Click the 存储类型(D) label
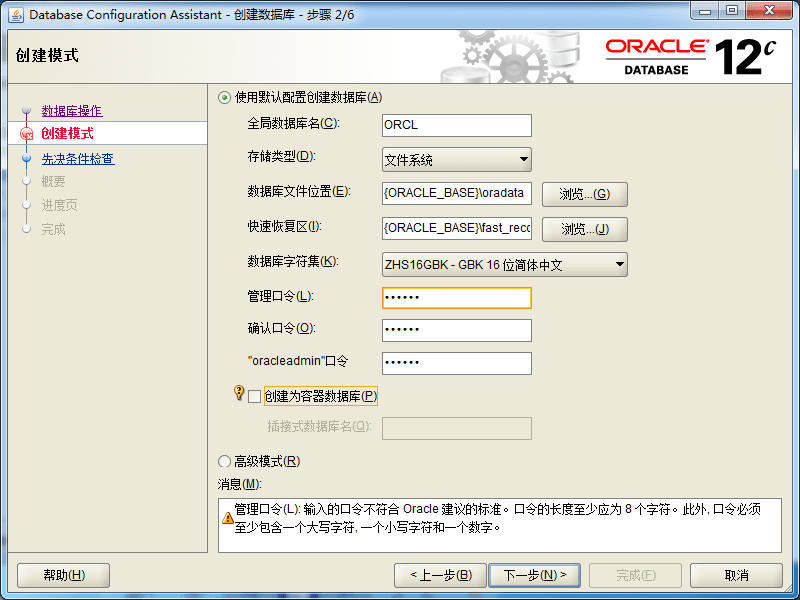The height and width of the screenshot is (600, 800). click(x=282, y=156)
